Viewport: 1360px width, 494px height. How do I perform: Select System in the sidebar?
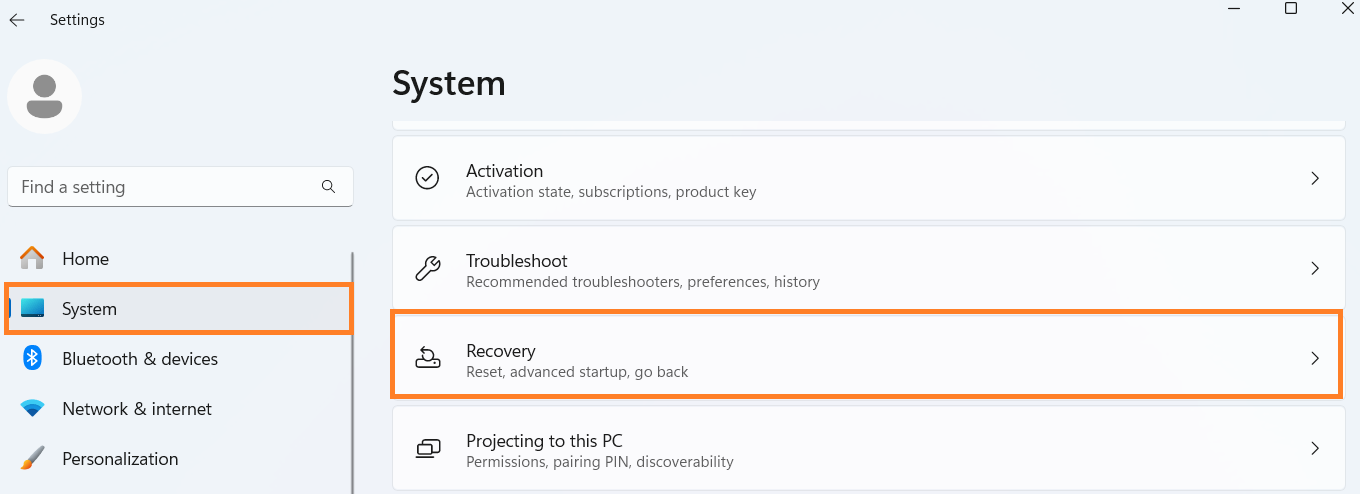(90, 309)
